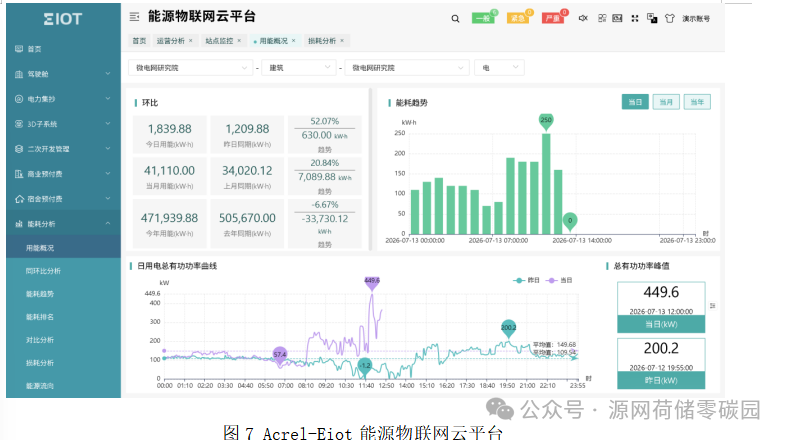
Task: Click the 商业预付费 building icon
Action: pos(19,174)
